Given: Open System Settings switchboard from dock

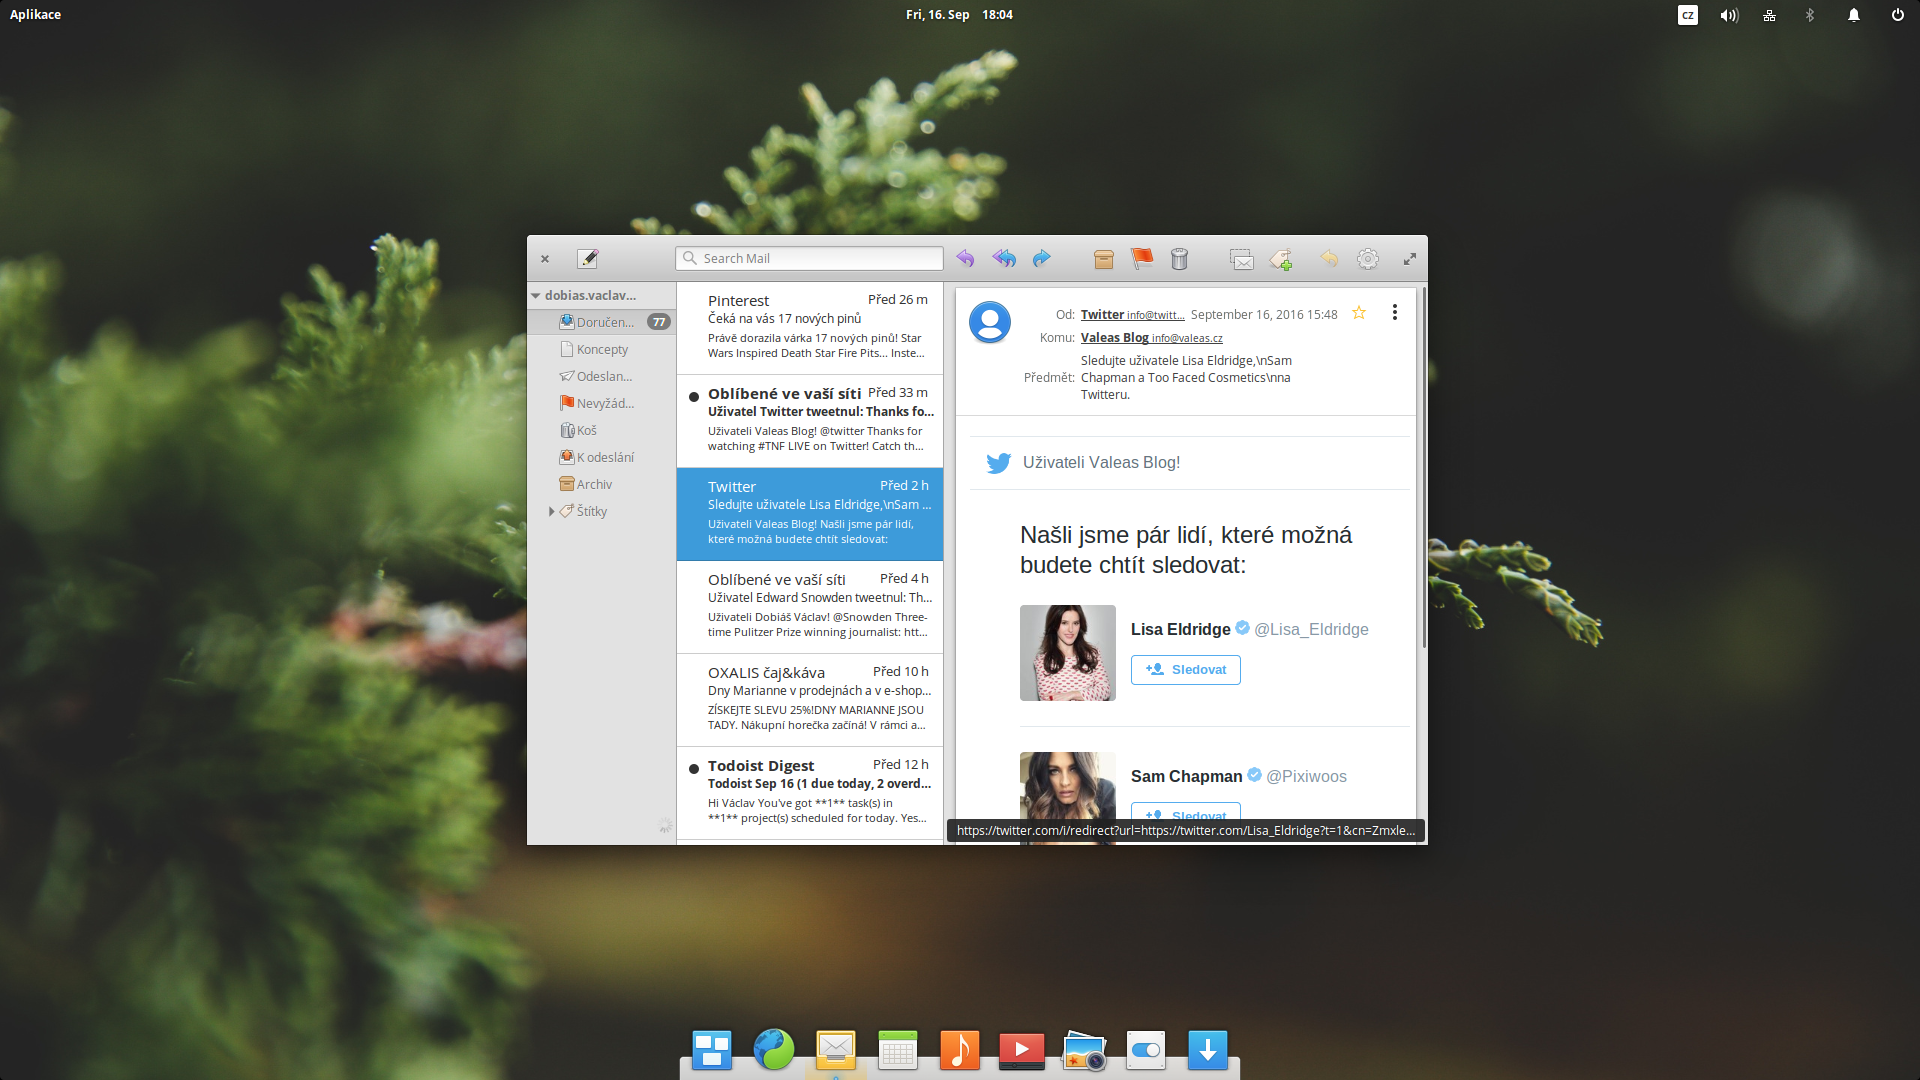Looking at the screenshot, I should [1146, 1050].
